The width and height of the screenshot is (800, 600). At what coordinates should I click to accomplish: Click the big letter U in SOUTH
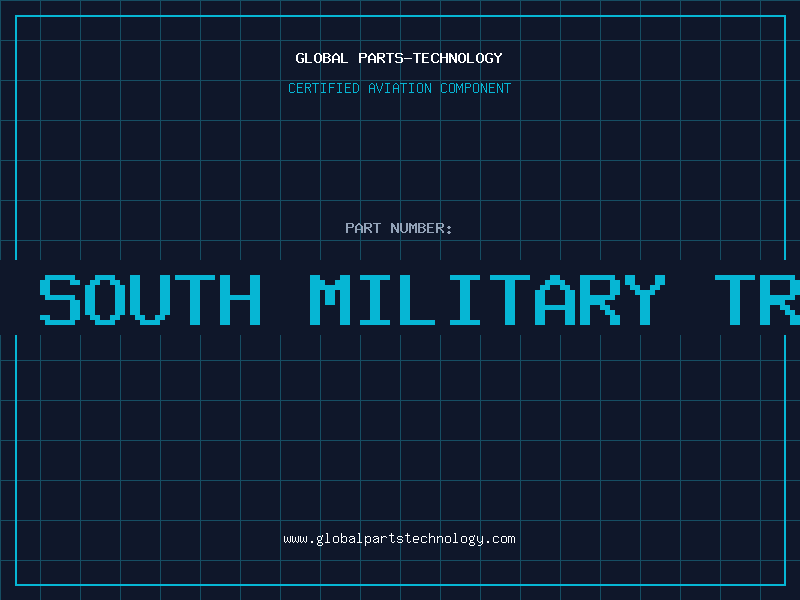151,299
